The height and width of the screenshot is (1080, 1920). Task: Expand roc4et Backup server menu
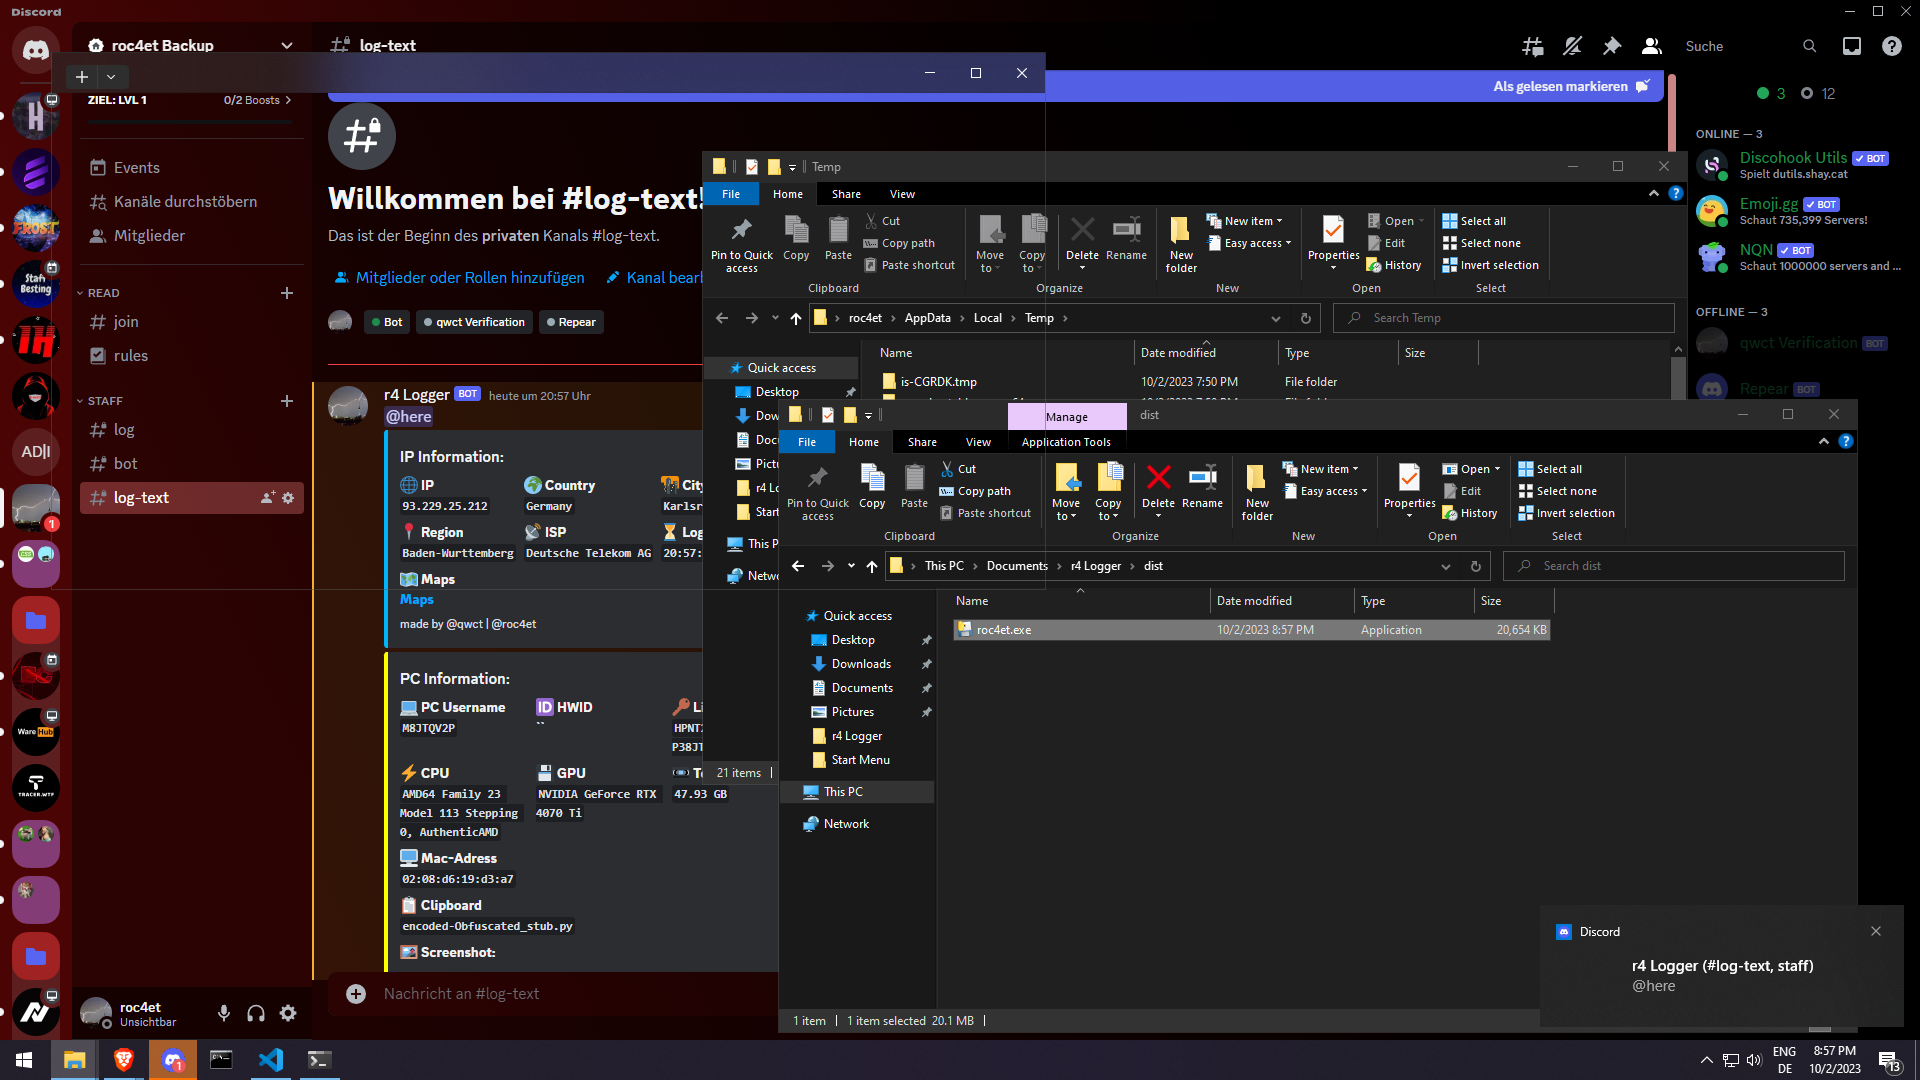(287, 45)
